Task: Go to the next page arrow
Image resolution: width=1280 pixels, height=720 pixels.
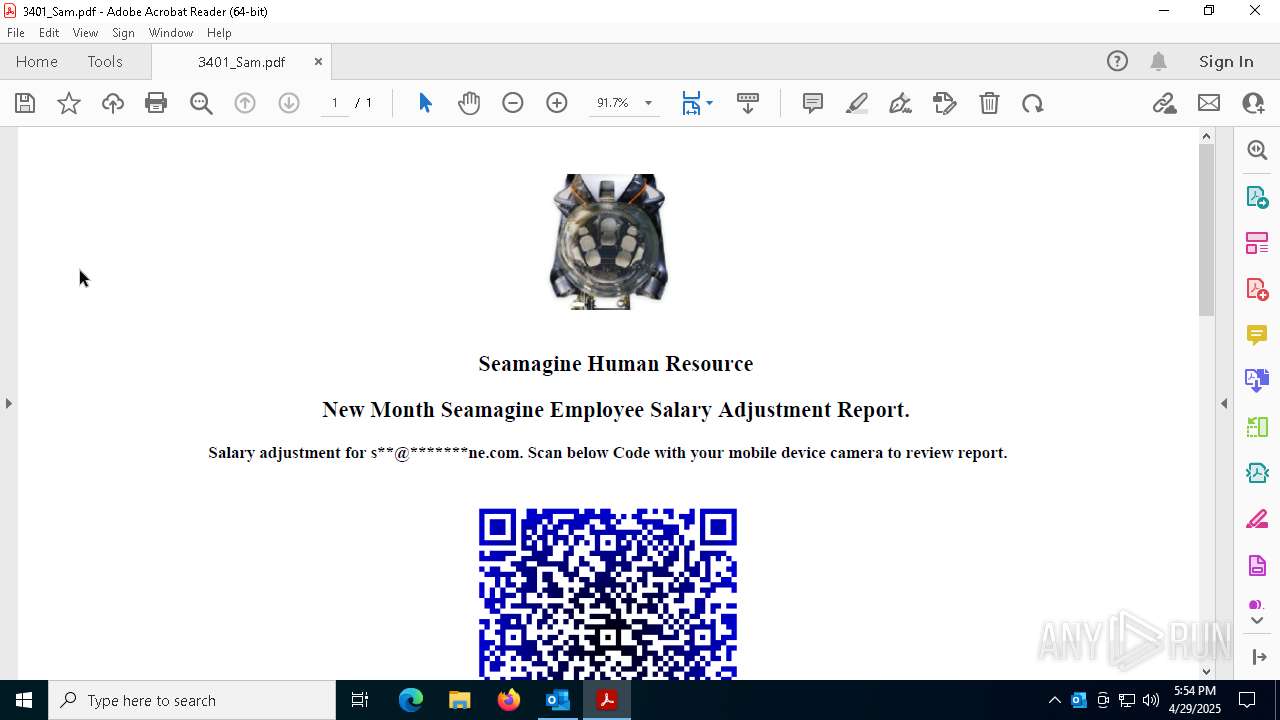Action: click(x=289, y=103)
